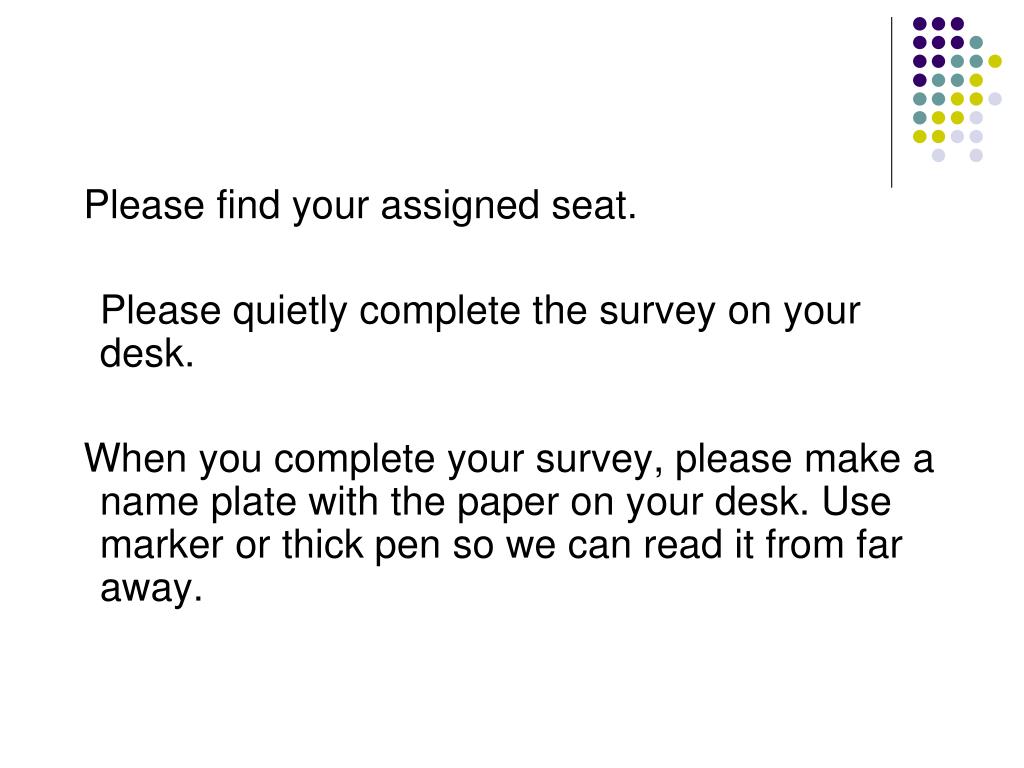This screenshot has height=768, width=1024.
Task: Click the only purple dot in fourth dot row
Action: [x=920, y=80]
